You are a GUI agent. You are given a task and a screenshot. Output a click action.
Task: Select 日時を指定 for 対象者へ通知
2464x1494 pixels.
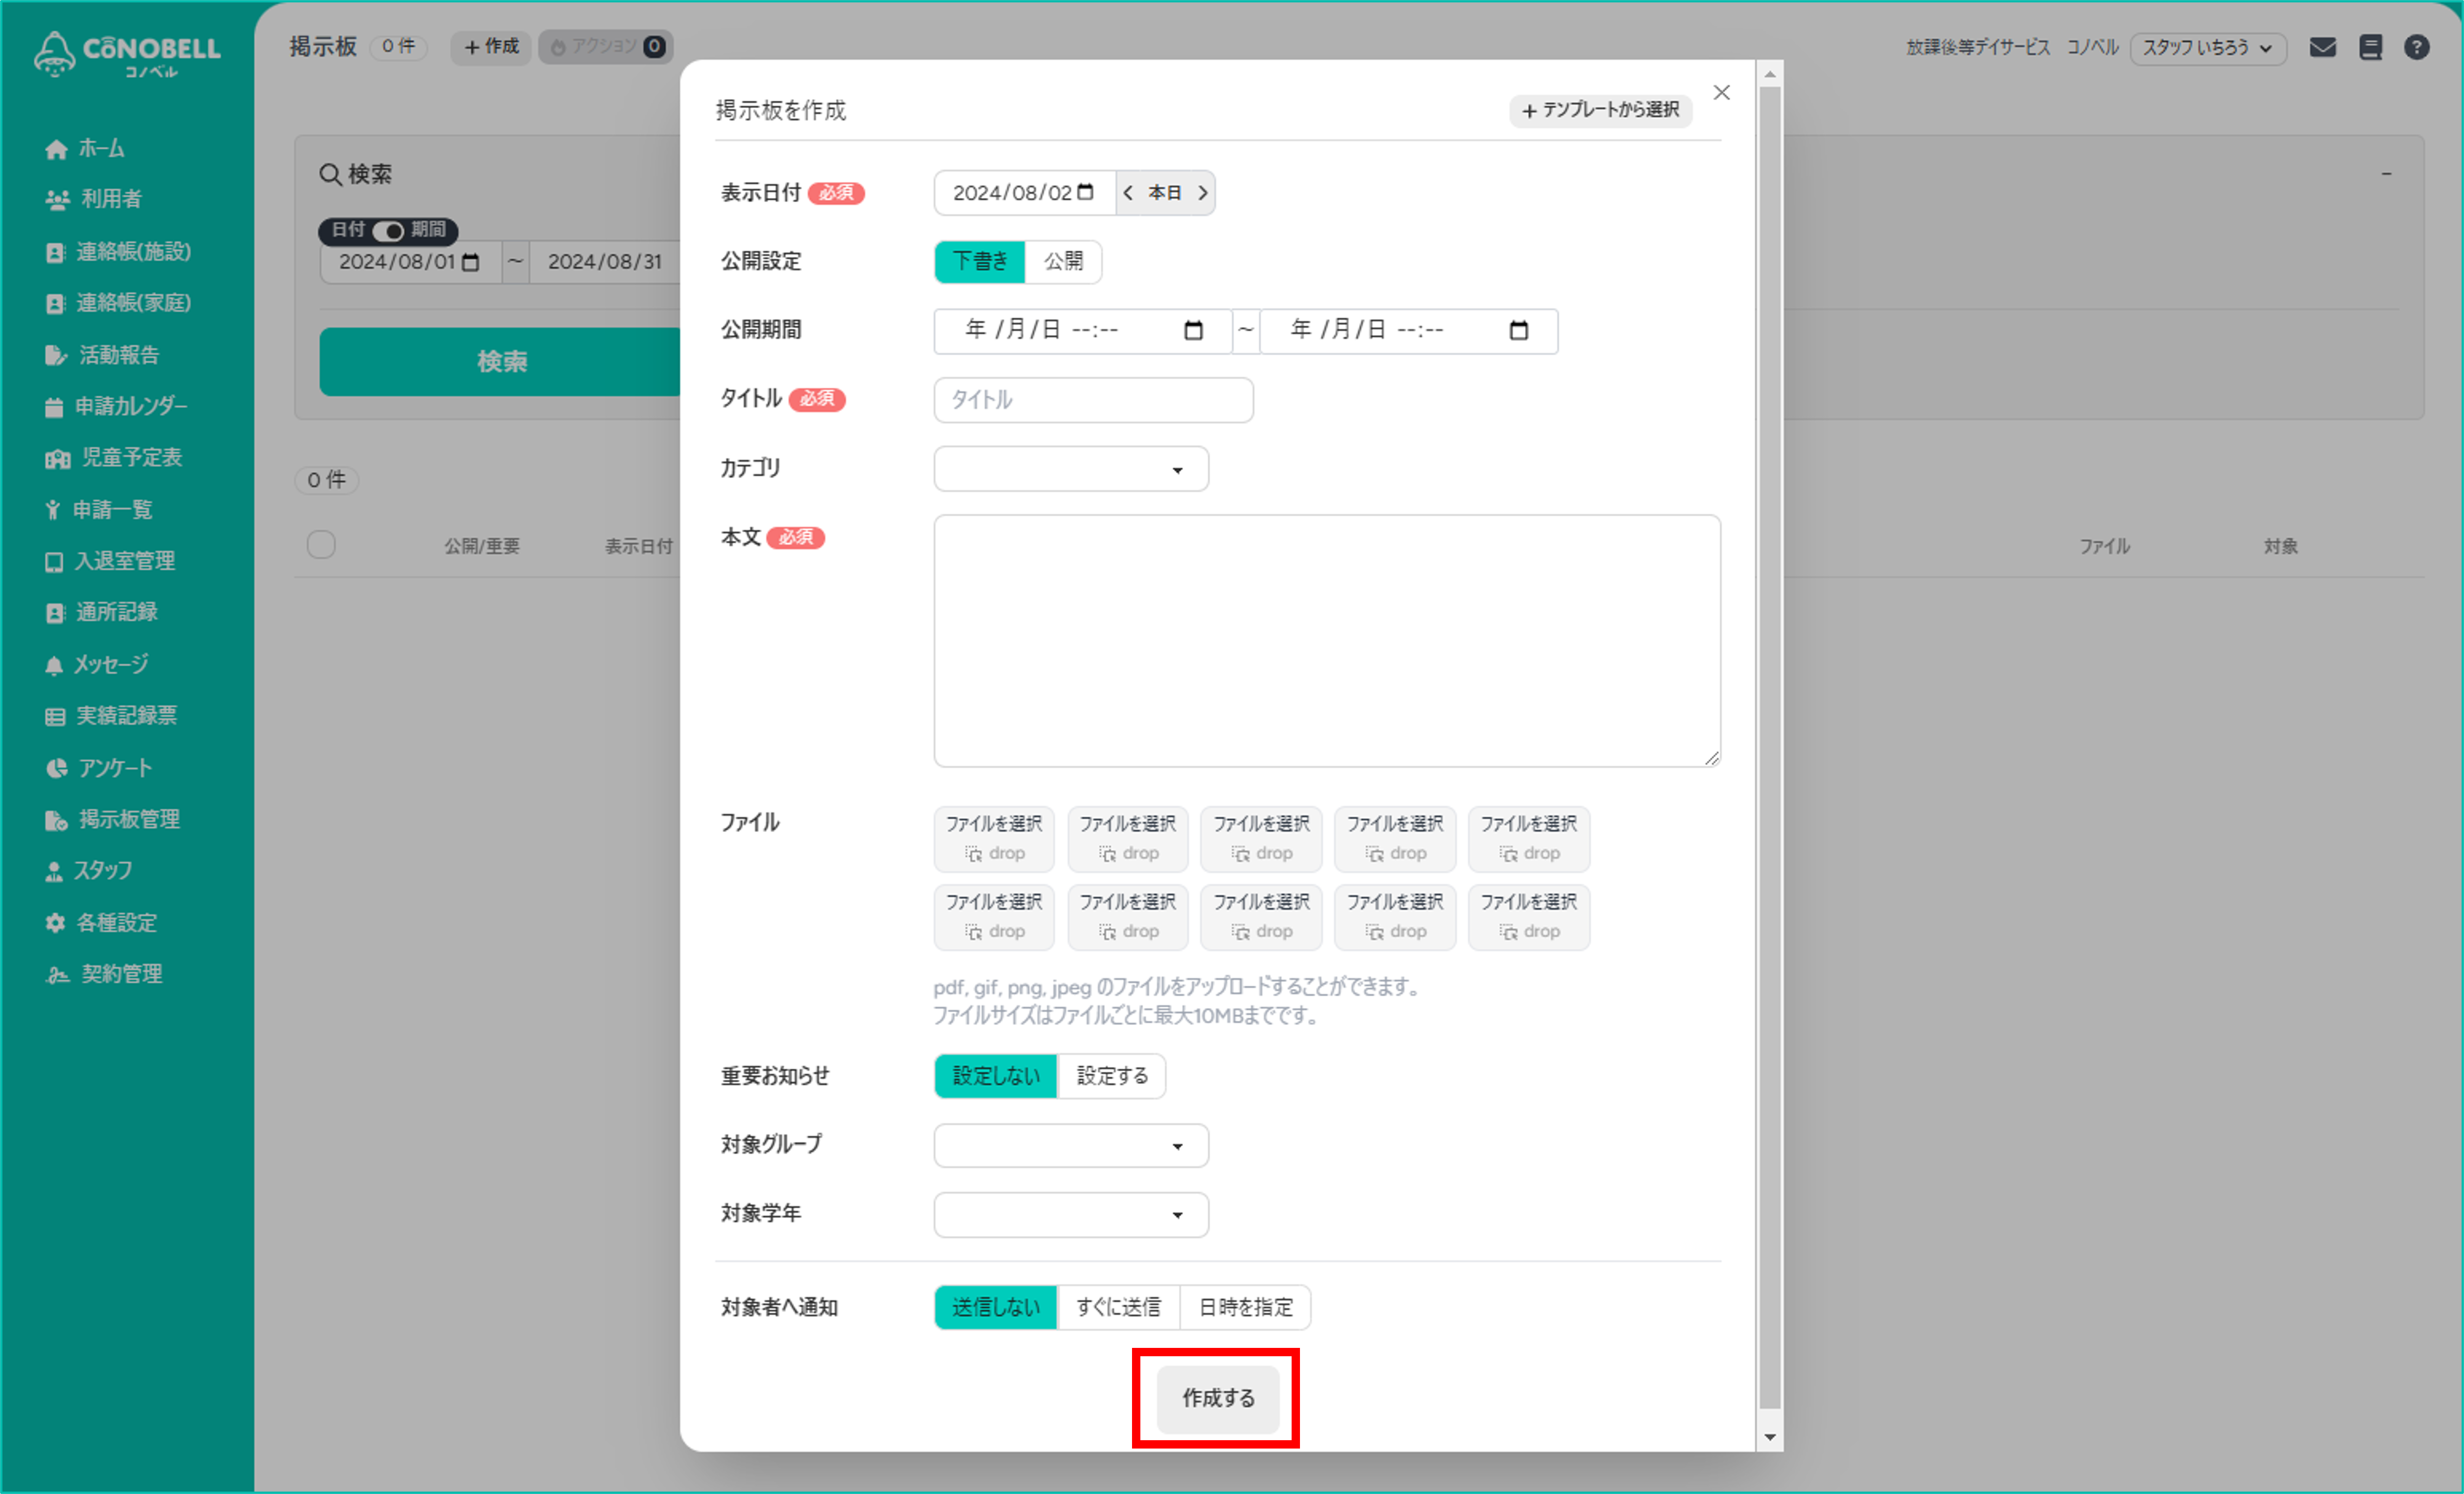pos(1245,1307)
